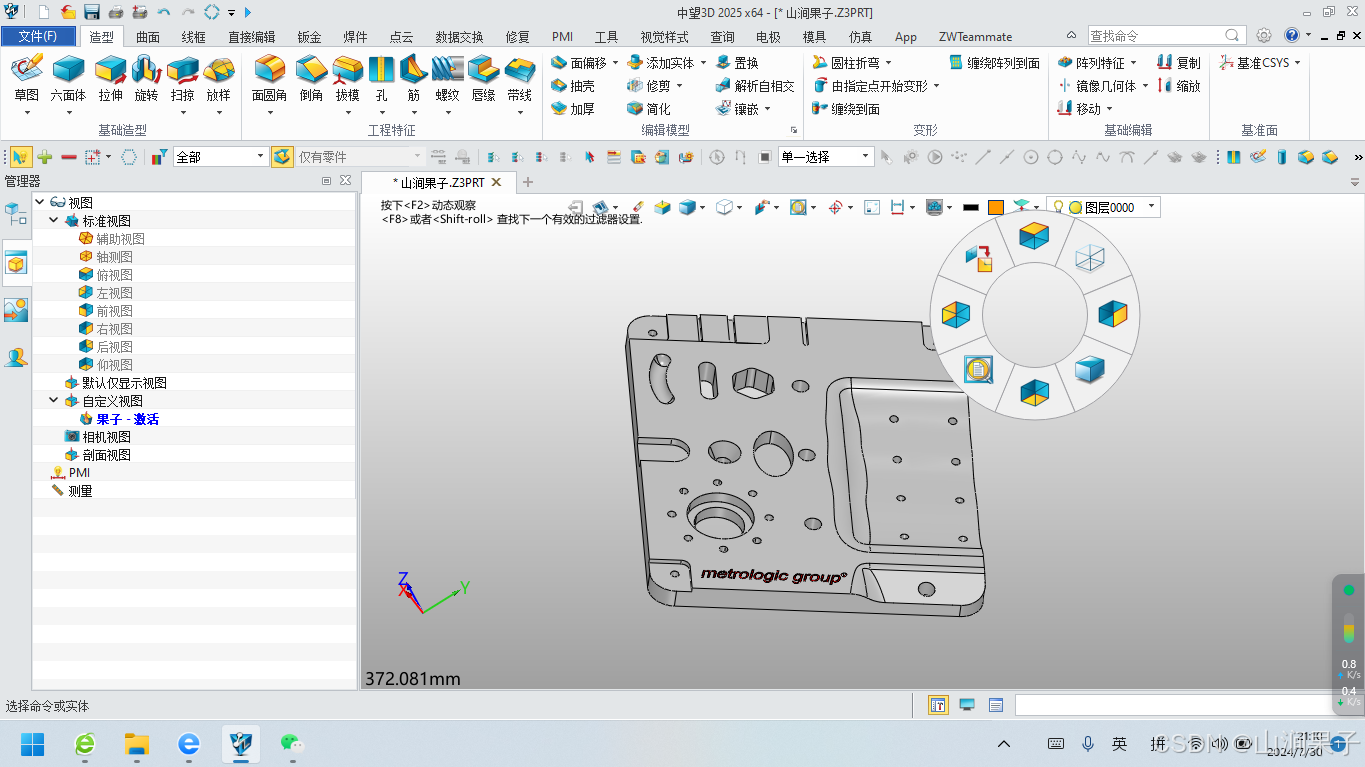Choose the 加厚 thicken tool
The height and width of the screenshot is (767, 1365).
click(x=573, y=109)
